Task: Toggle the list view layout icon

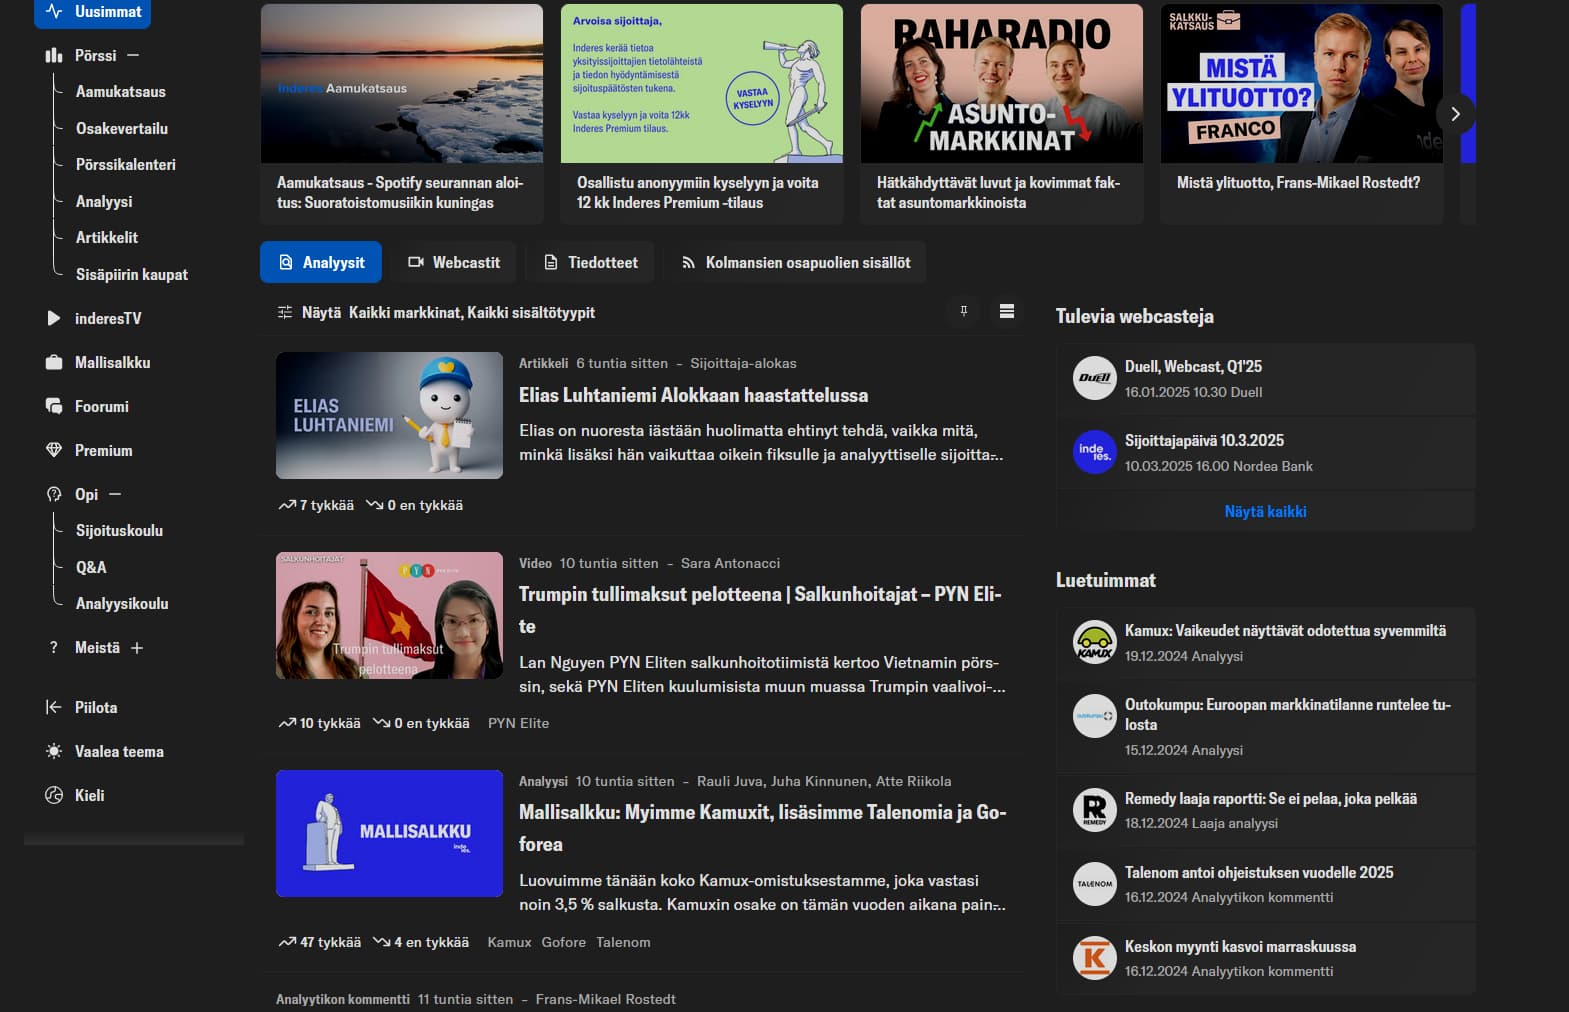Action: click(1006, 312)
